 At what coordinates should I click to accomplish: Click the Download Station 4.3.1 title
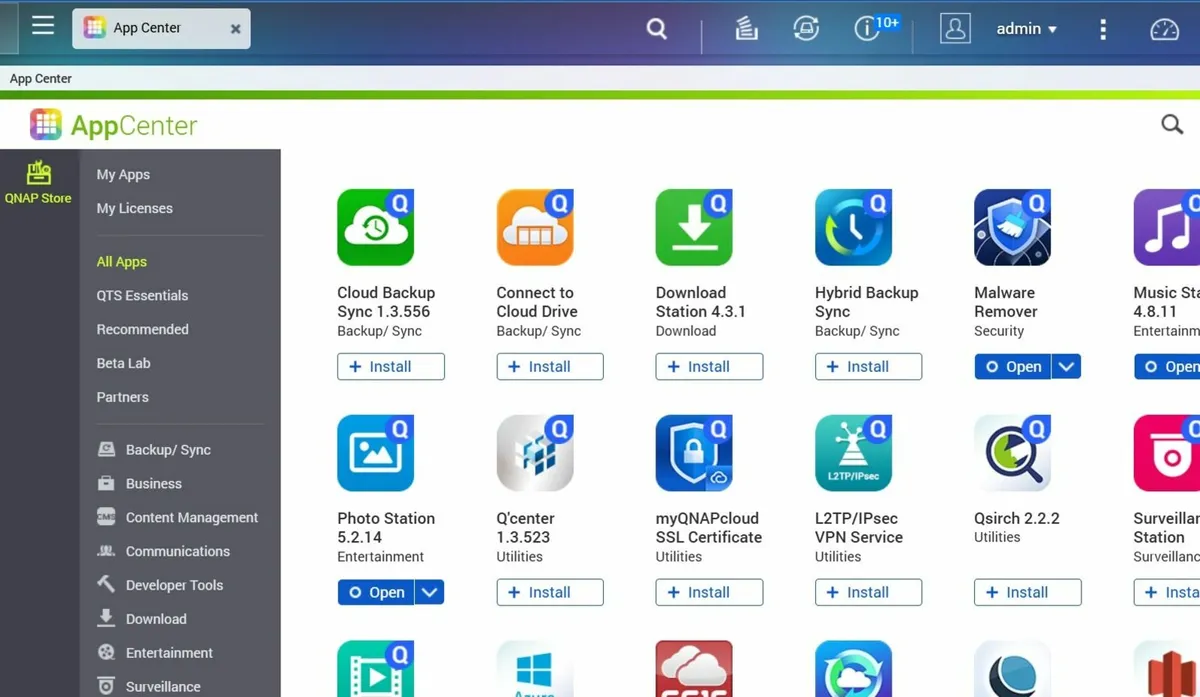701,302
